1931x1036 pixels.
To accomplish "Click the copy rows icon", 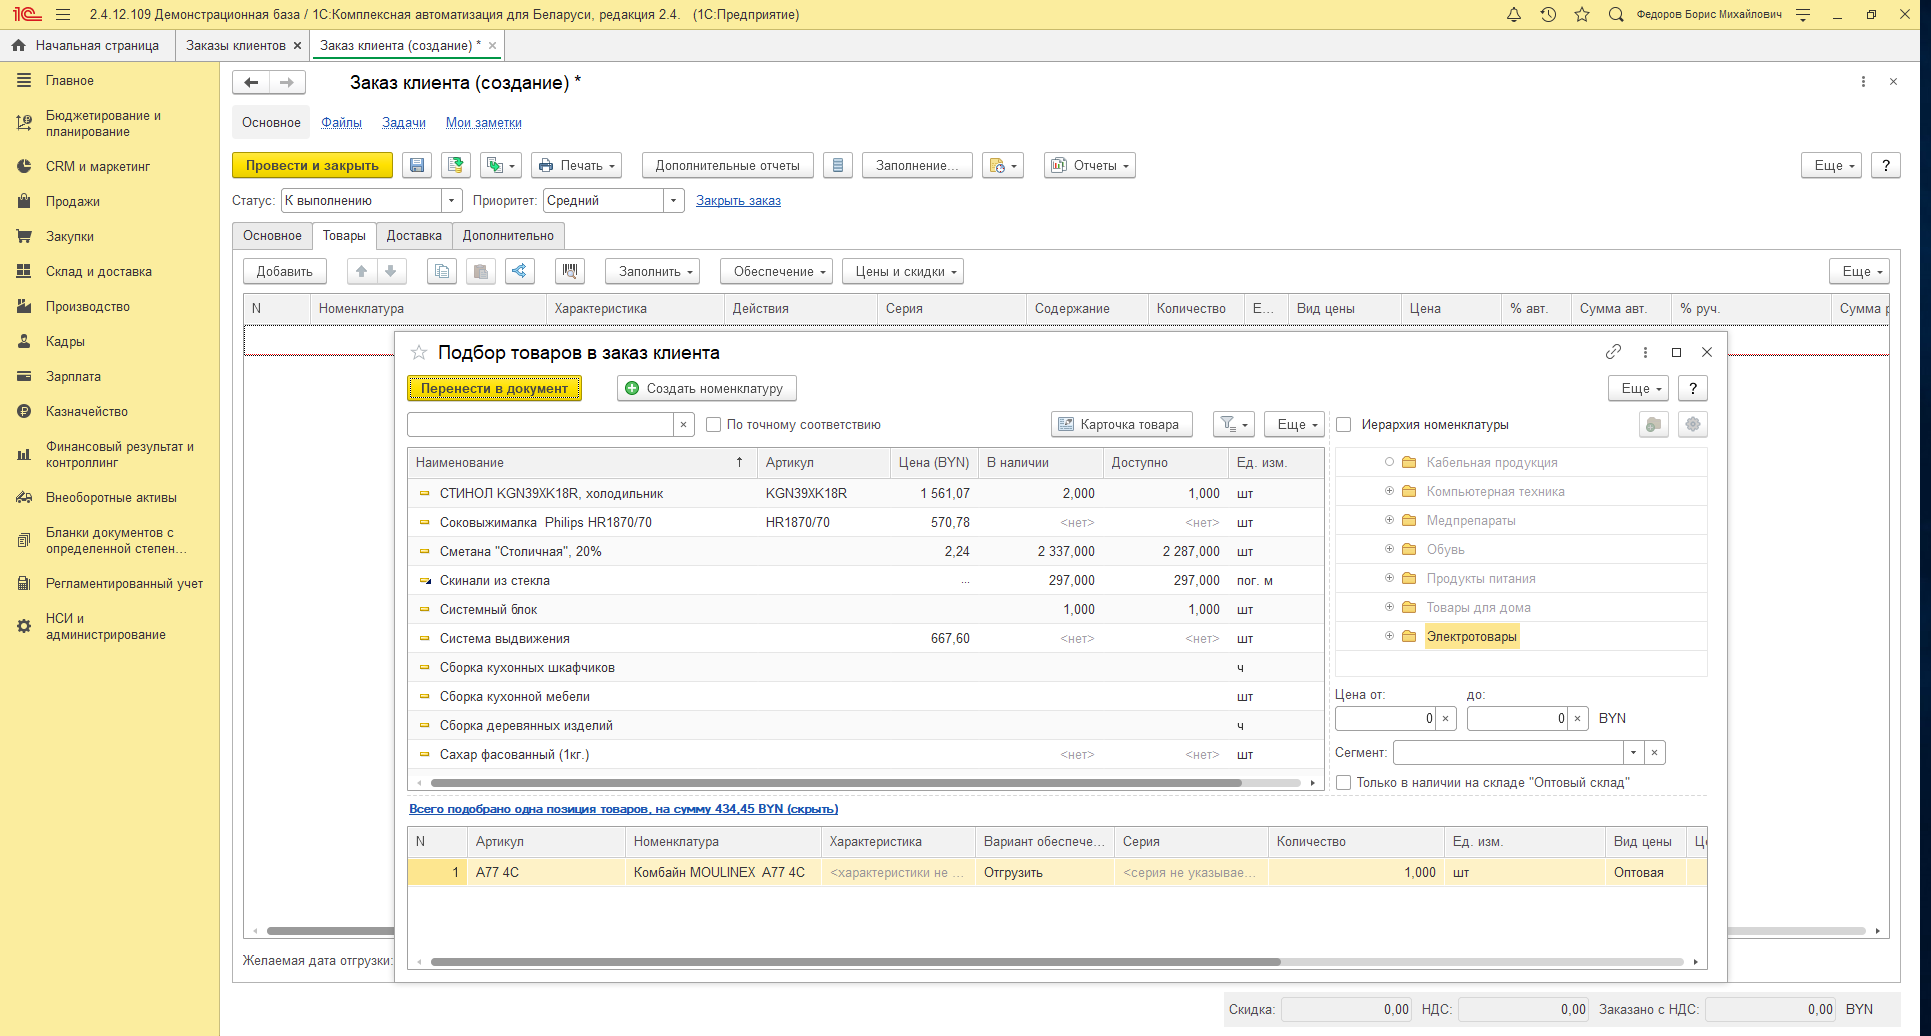I will pyautogui.click(x=441, y=271).
